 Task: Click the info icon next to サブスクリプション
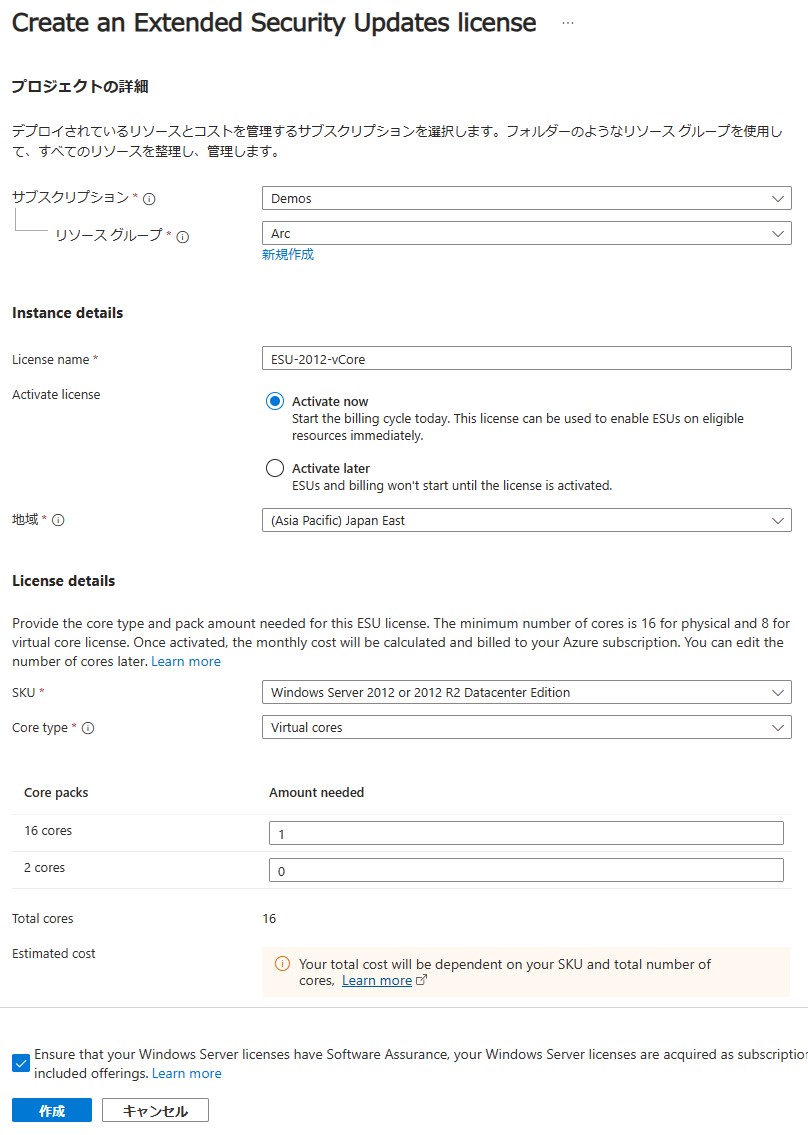pyautogui.click(x=149, y=199)
